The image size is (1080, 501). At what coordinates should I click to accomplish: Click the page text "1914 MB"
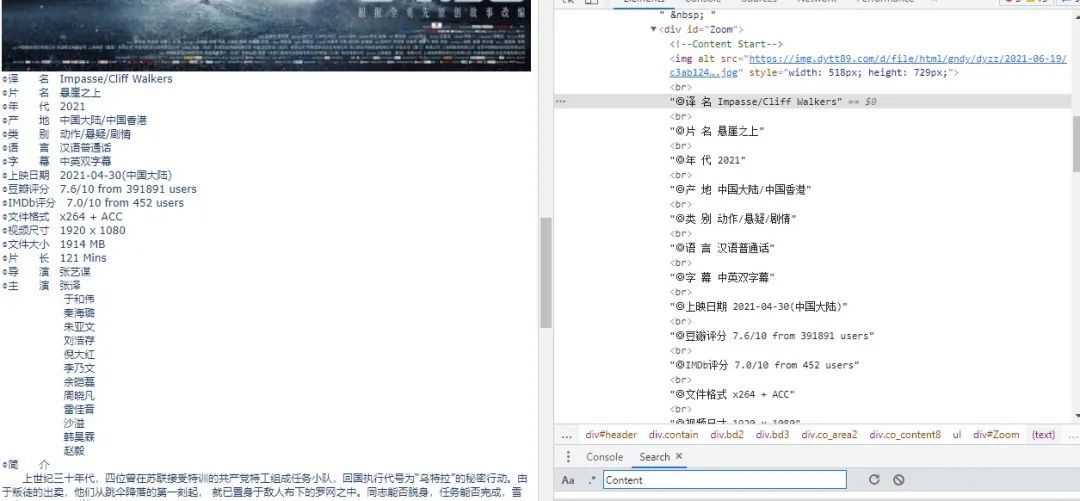tap(82, 244)
